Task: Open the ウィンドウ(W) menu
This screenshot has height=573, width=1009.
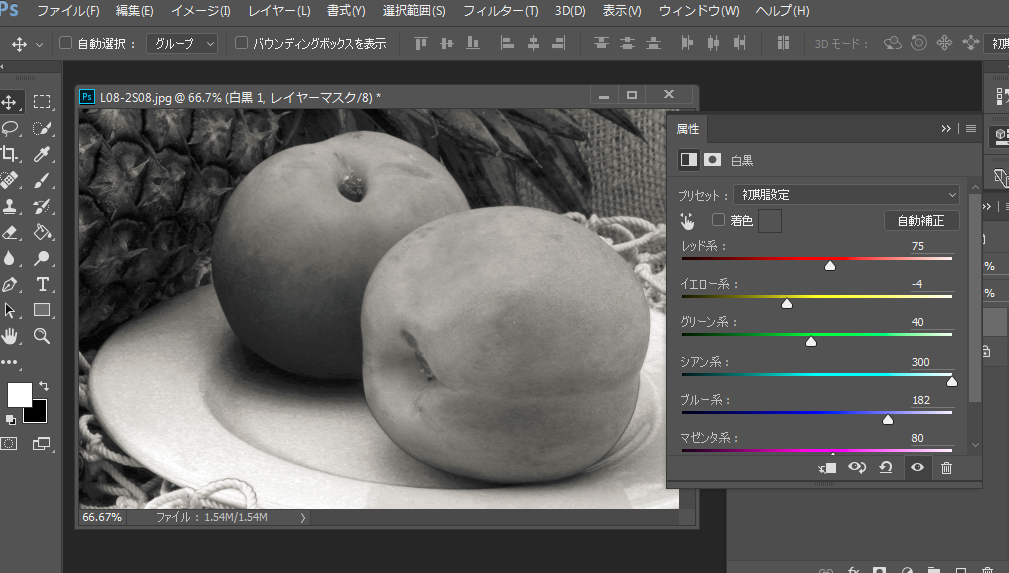Action: (699, 11)
